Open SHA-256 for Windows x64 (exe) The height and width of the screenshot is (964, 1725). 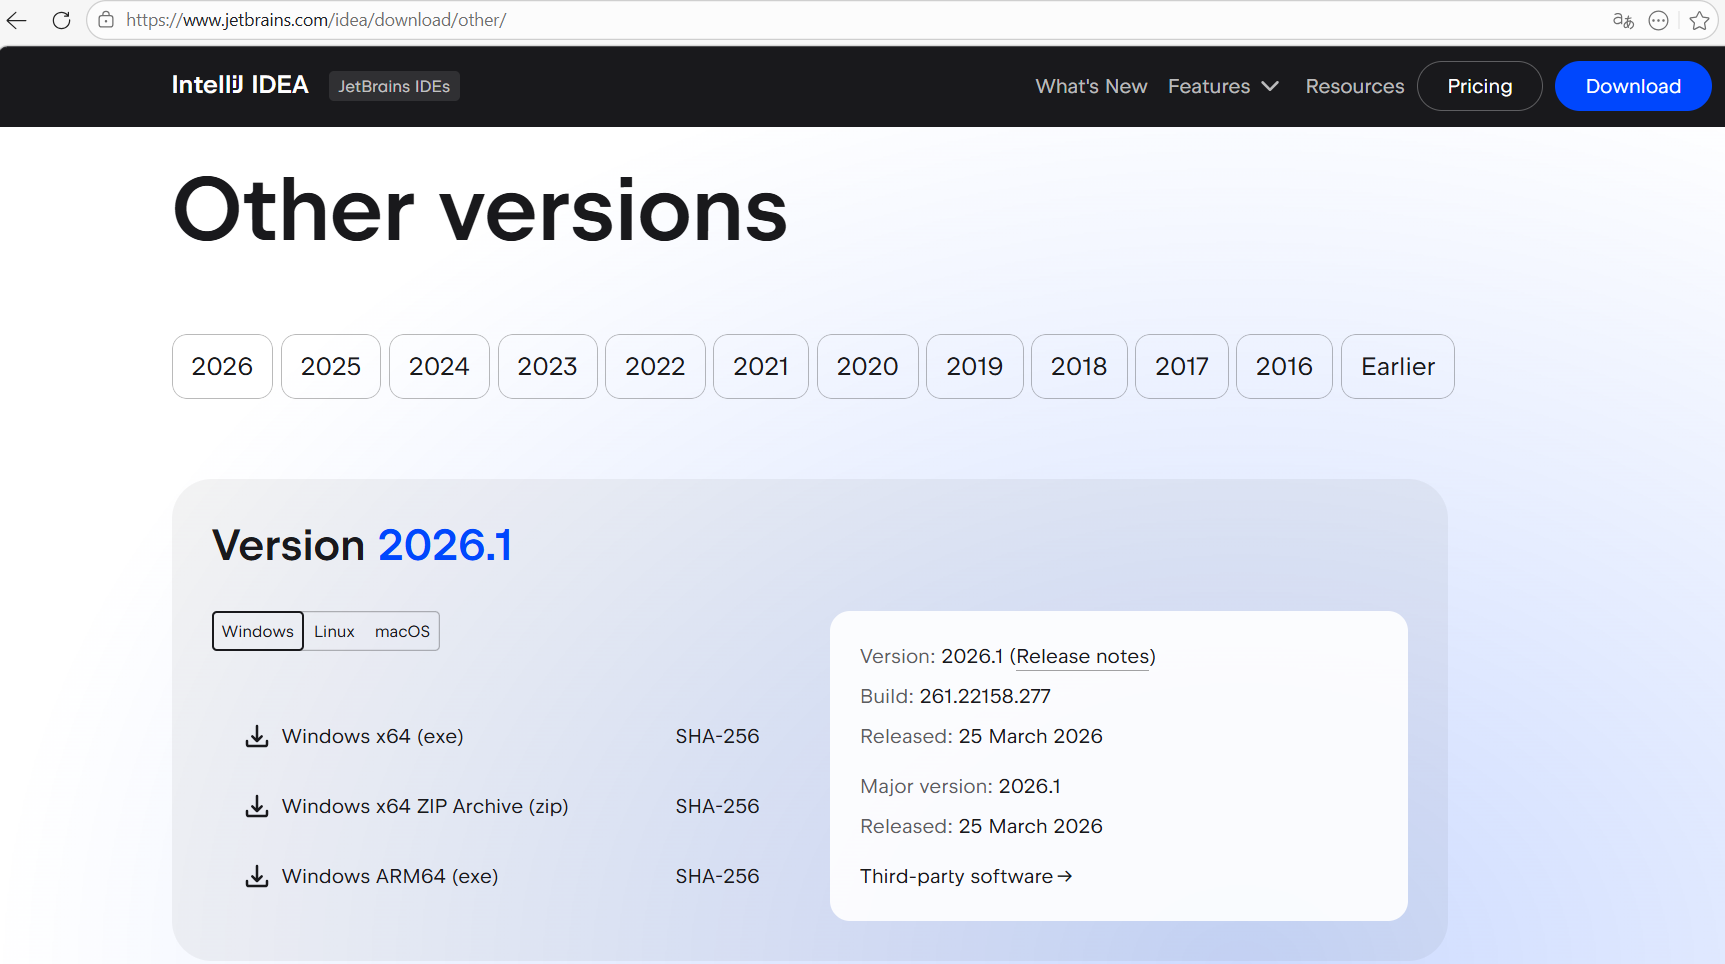(717, 736)
